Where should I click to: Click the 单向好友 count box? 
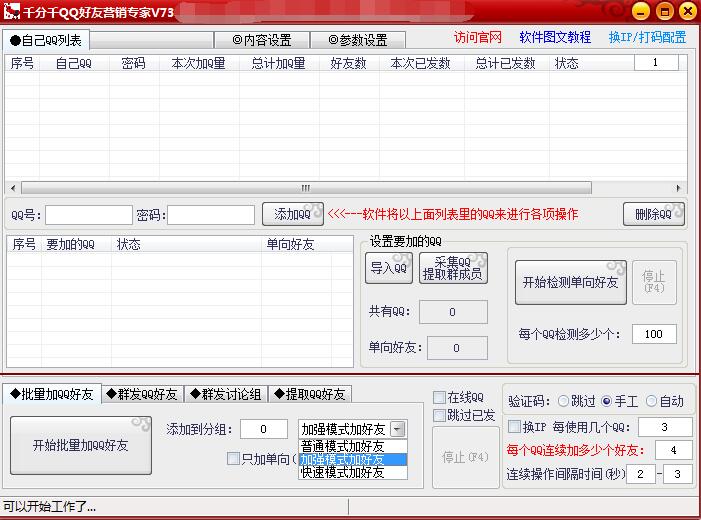coord(457,348)
